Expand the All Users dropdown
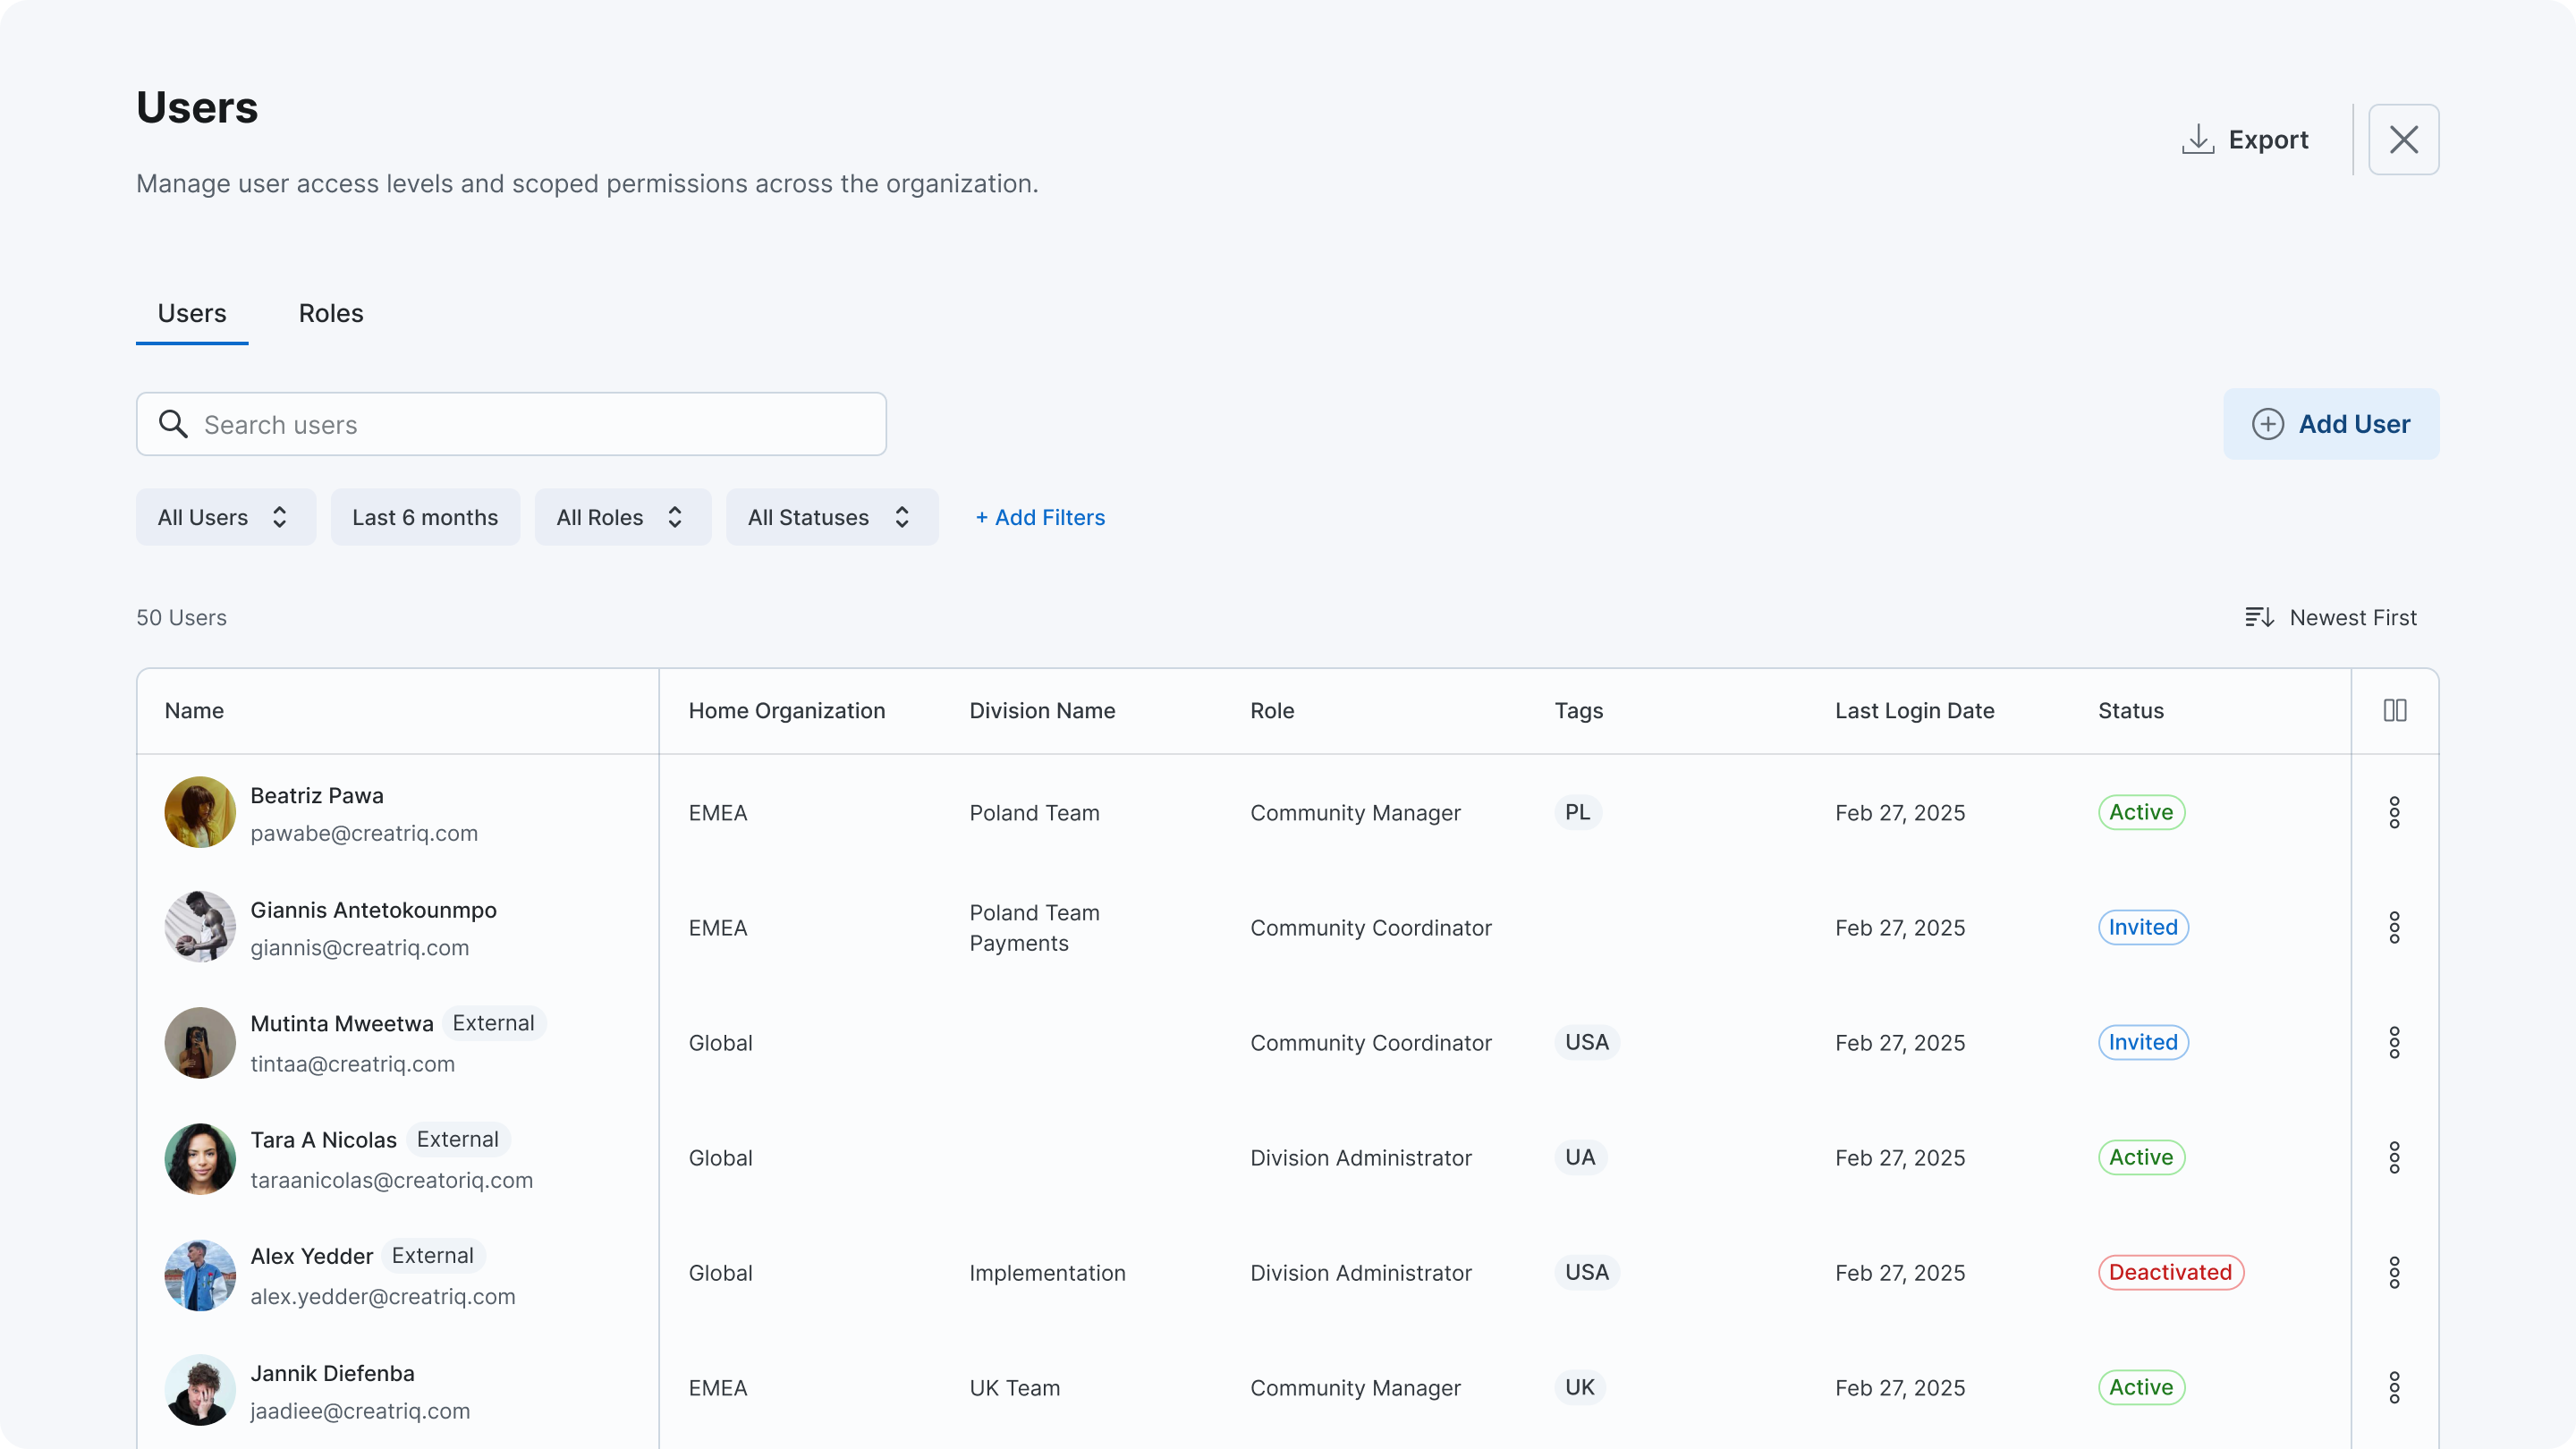Viewport: 2576px width, 1449px height. pyautogui.click(x=225, y=517)
